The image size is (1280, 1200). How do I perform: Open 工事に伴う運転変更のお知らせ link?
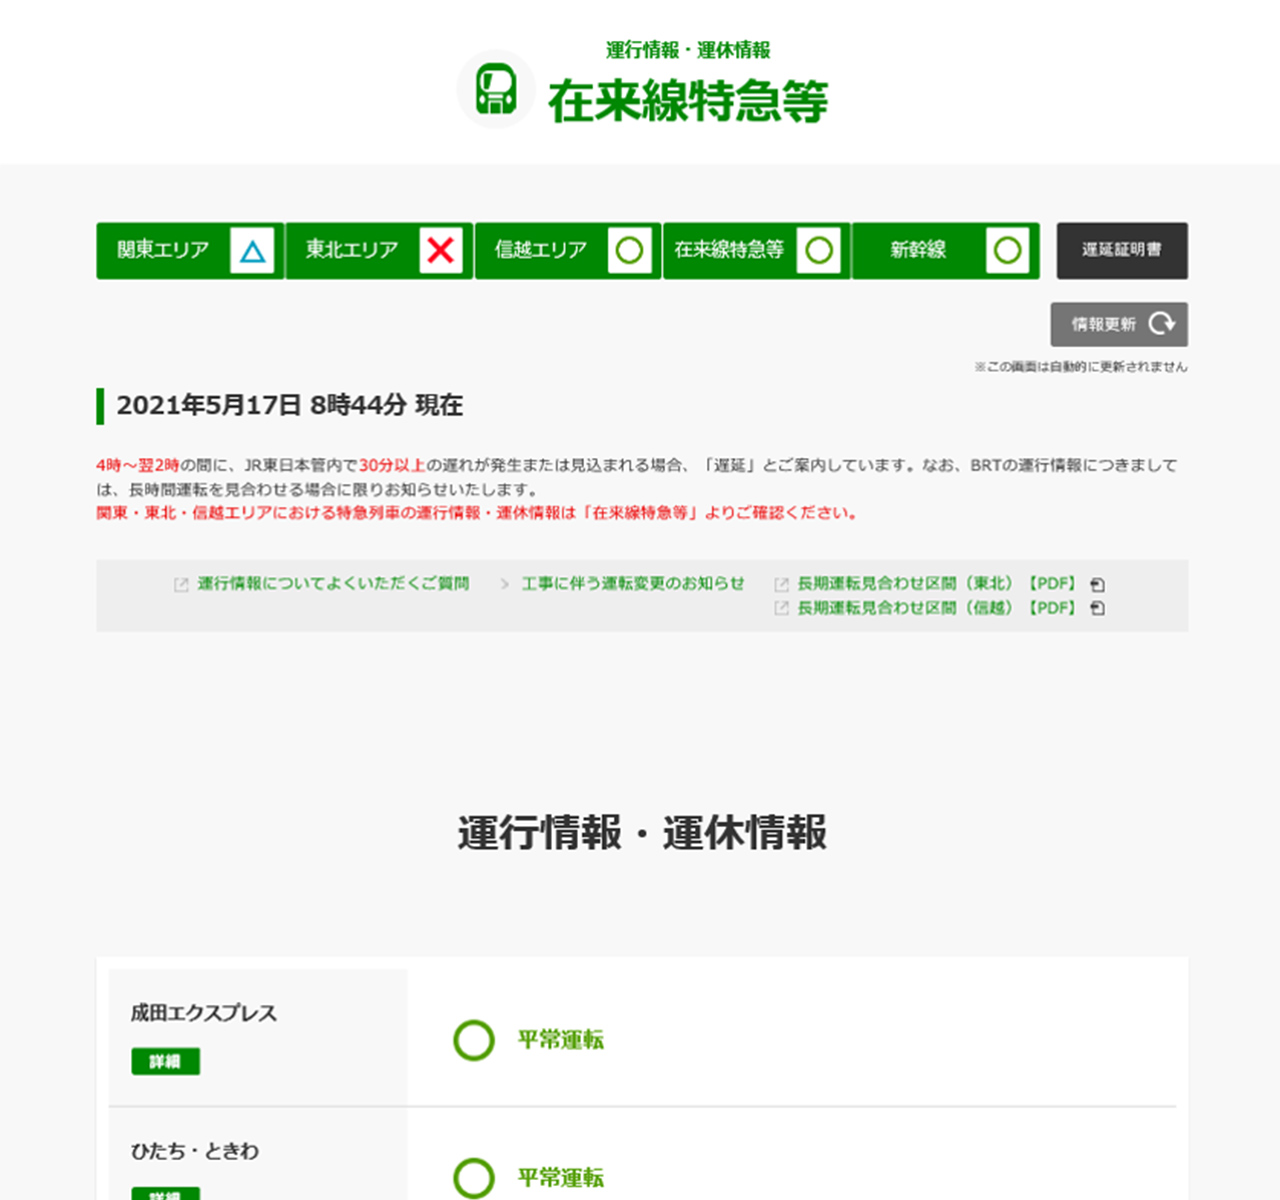tap(633, 584)
